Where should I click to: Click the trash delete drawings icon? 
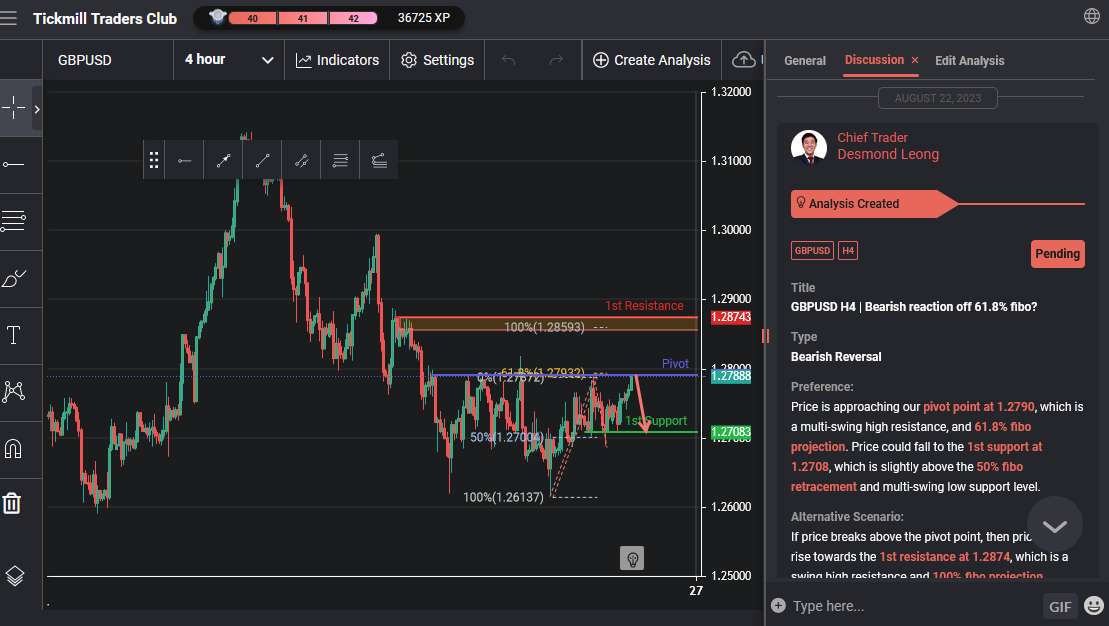(x=12, y=504)
